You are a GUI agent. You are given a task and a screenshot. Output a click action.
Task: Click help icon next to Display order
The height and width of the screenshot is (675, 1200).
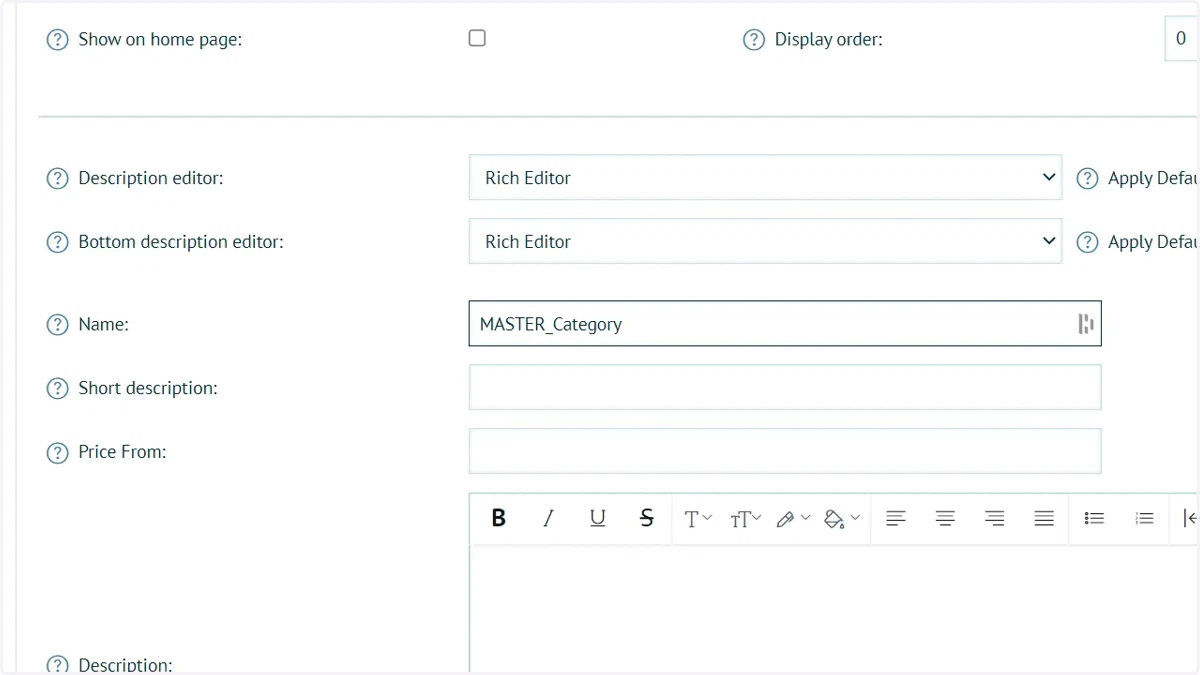click(754, 40)
